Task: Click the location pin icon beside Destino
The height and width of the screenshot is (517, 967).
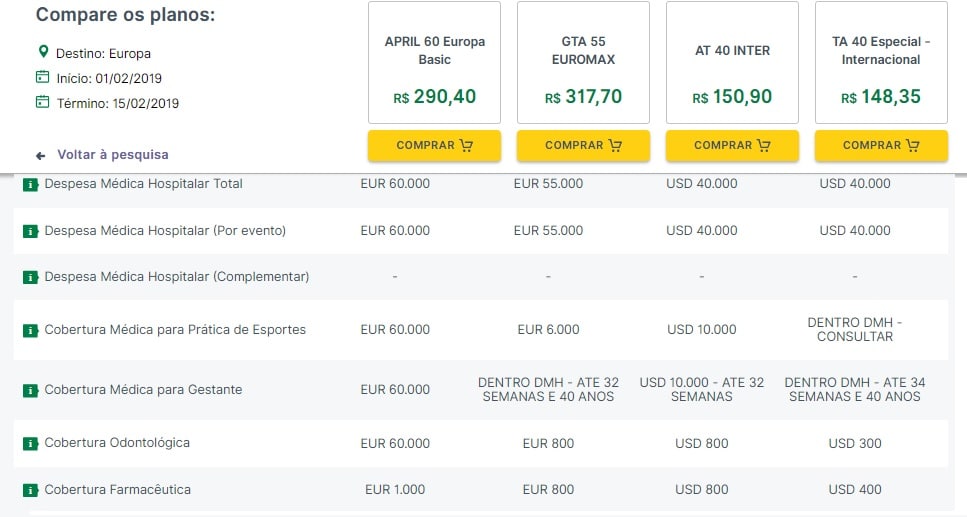Action: (x=43, y=52)
